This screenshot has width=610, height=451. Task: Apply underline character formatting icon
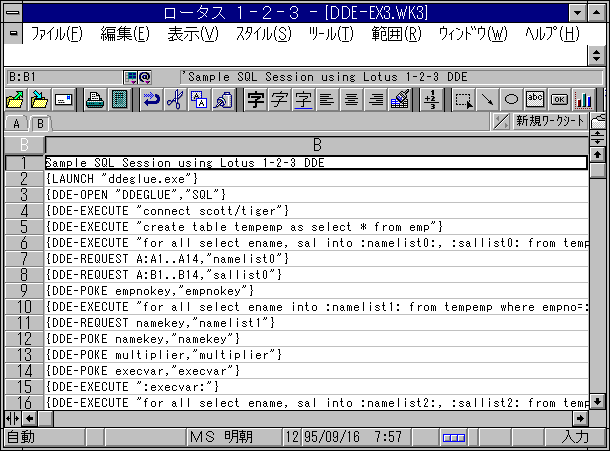point(303,100)
